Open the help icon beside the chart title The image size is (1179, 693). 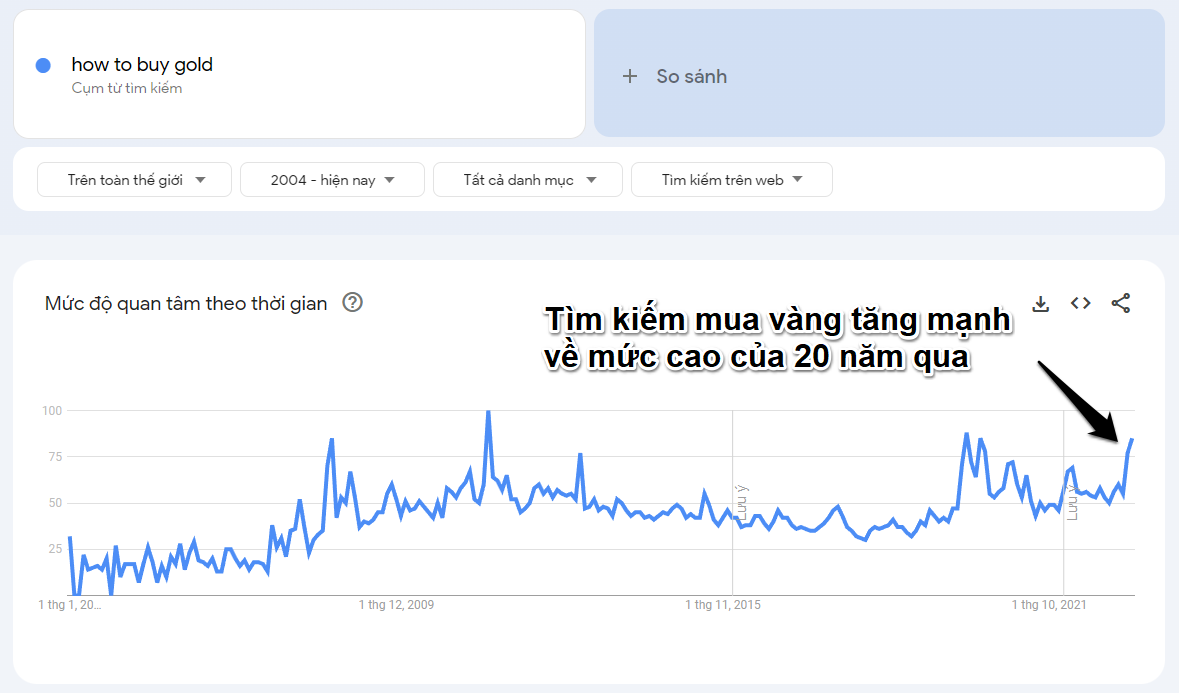point(352,303)
